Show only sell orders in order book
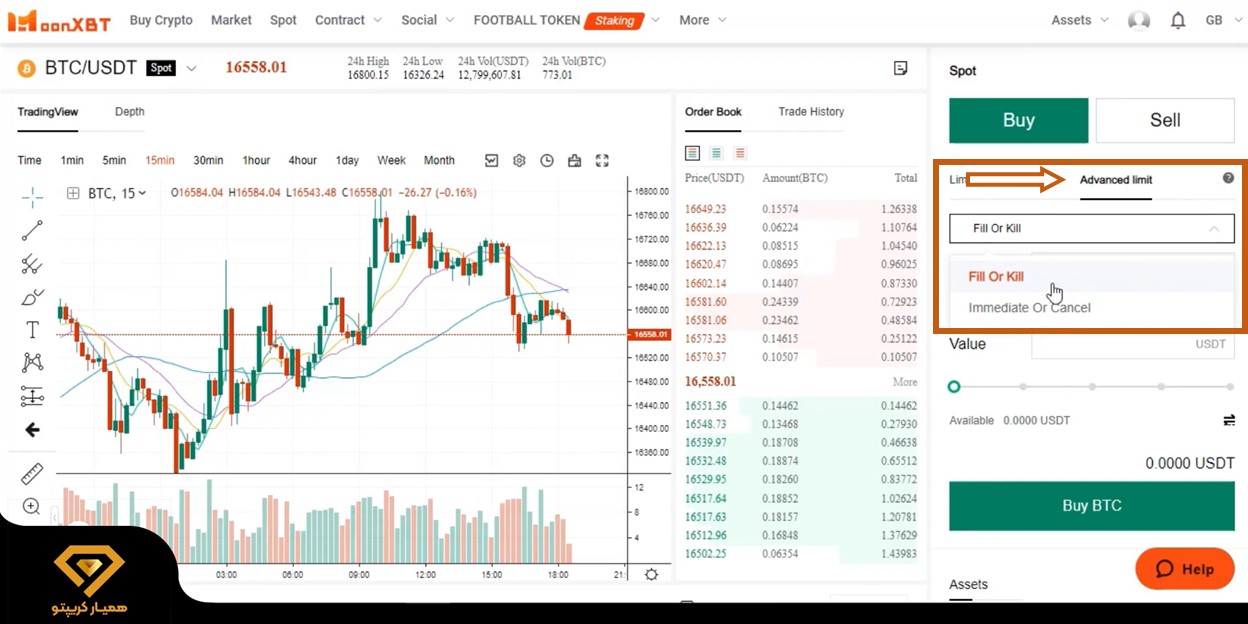1248x624 pixels. click(740, 153)
